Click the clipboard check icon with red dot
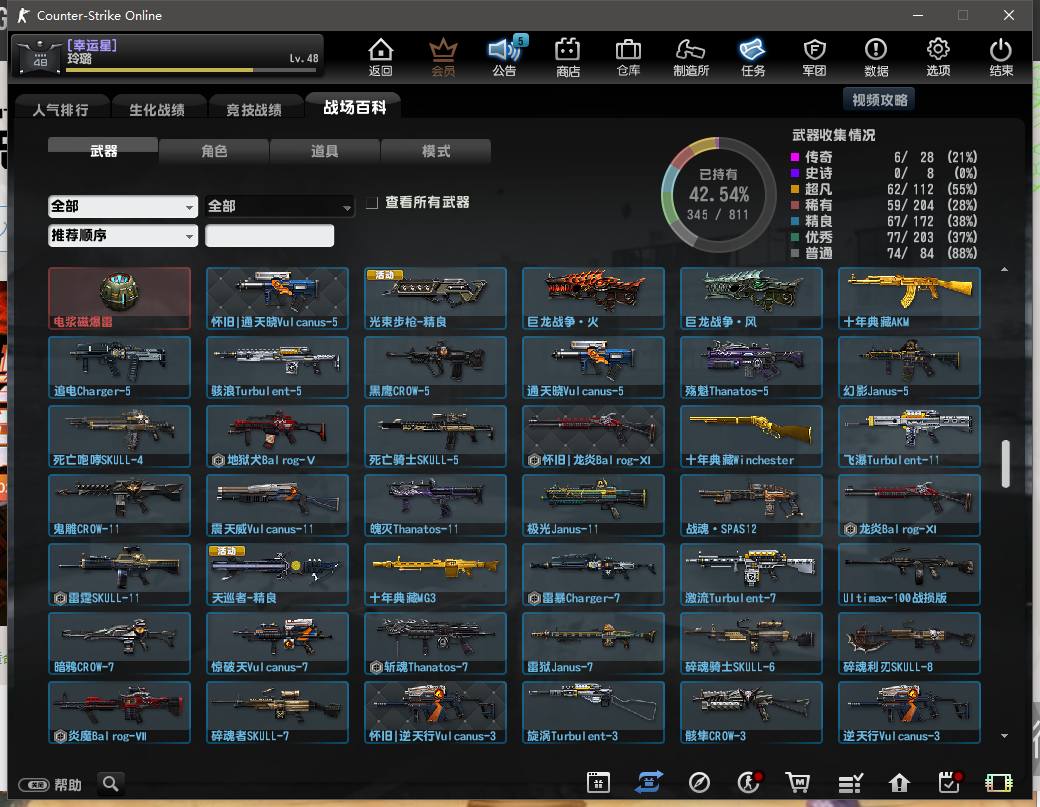The width and height of the screenshot is (1040, 807). (950, 782)
